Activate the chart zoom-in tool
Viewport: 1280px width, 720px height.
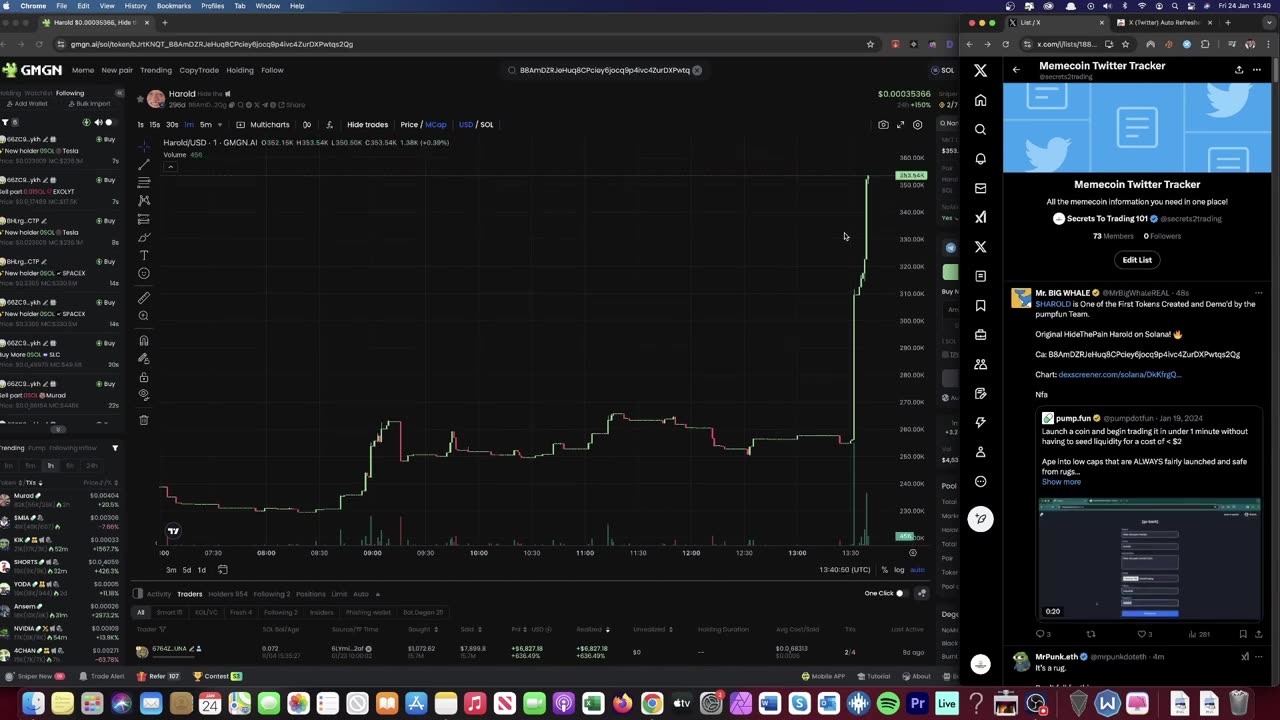point(144,316)
